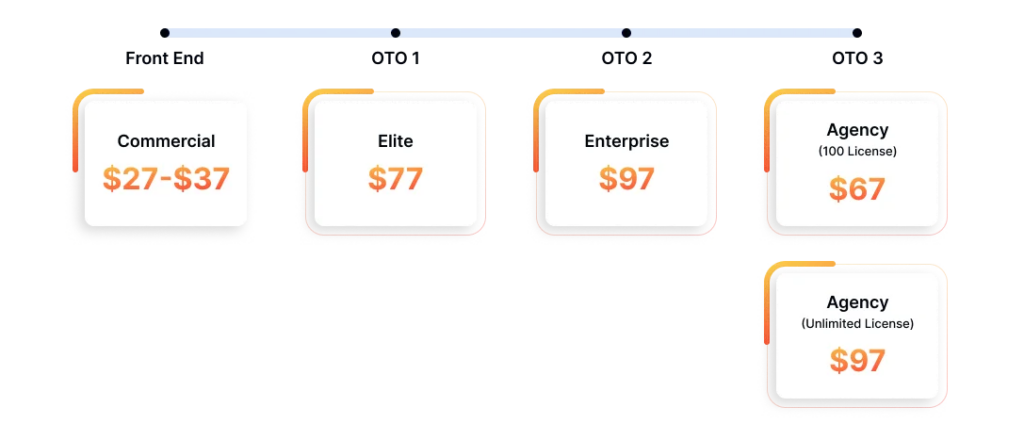Click the $27-$37 price text
Screen dimensions: 1024x440
point(166,179)
